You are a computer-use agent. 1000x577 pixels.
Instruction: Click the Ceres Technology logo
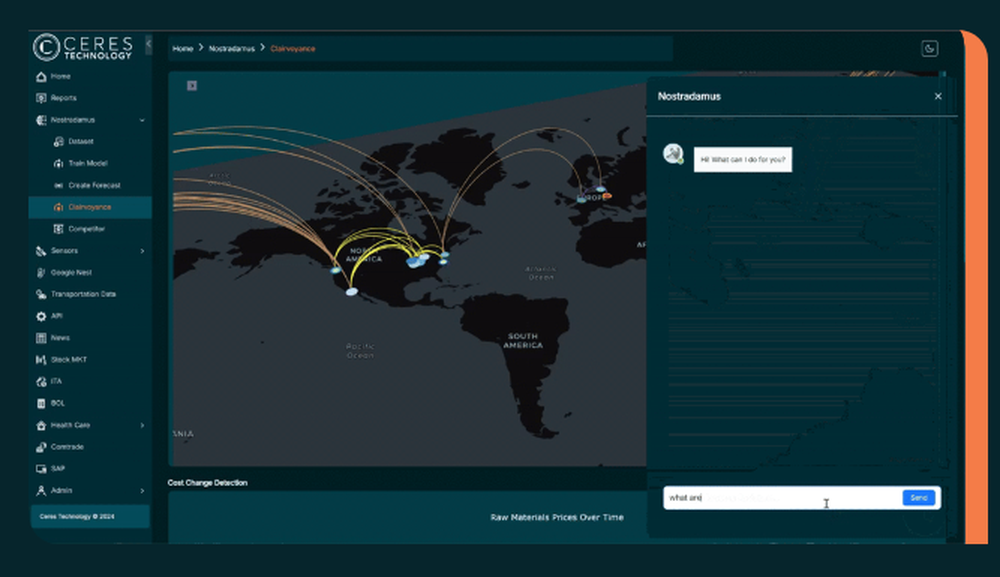[x=83, y=48]
